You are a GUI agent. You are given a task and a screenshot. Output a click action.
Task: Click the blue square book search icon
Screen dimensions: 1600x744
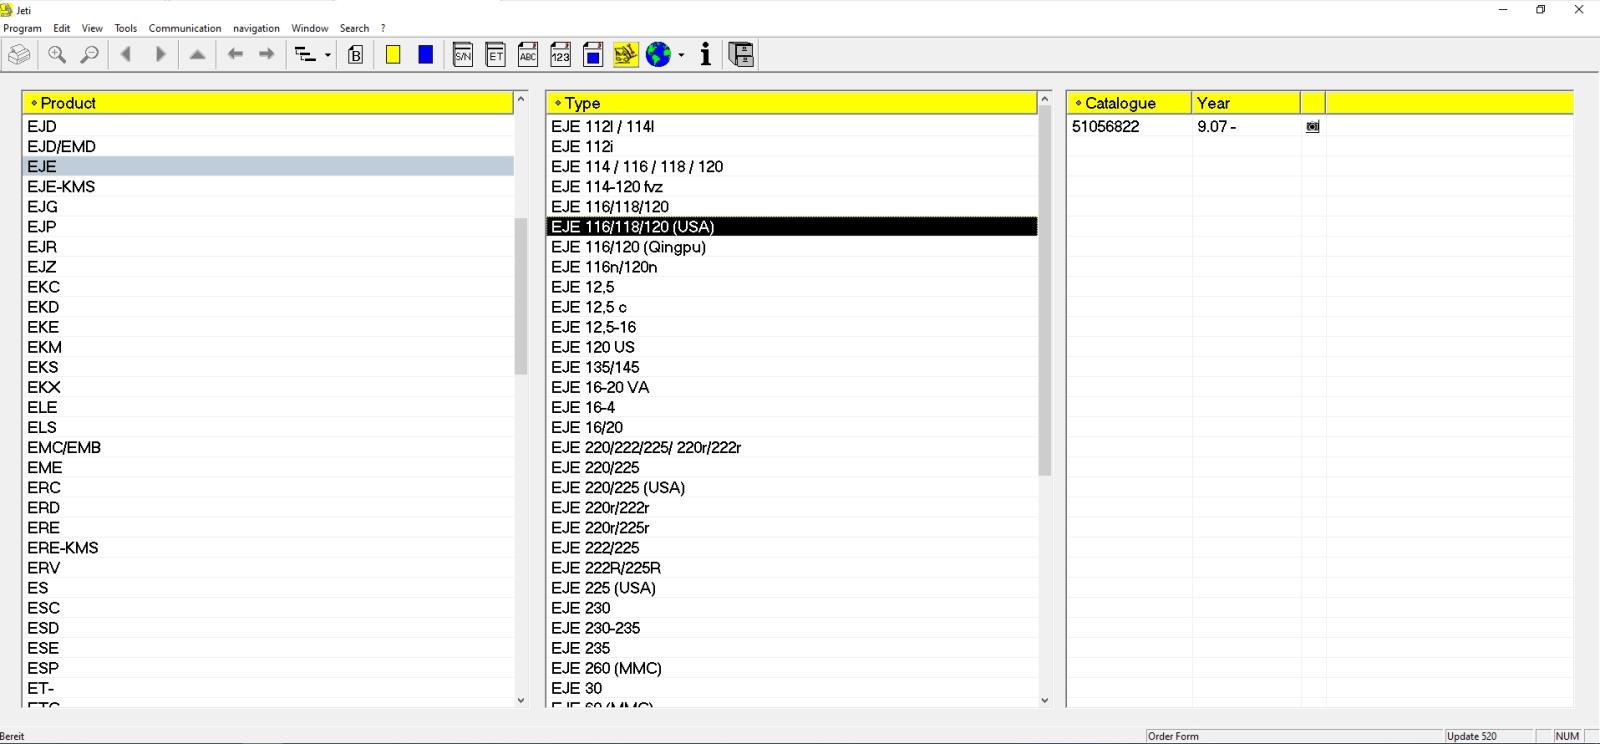593,55
